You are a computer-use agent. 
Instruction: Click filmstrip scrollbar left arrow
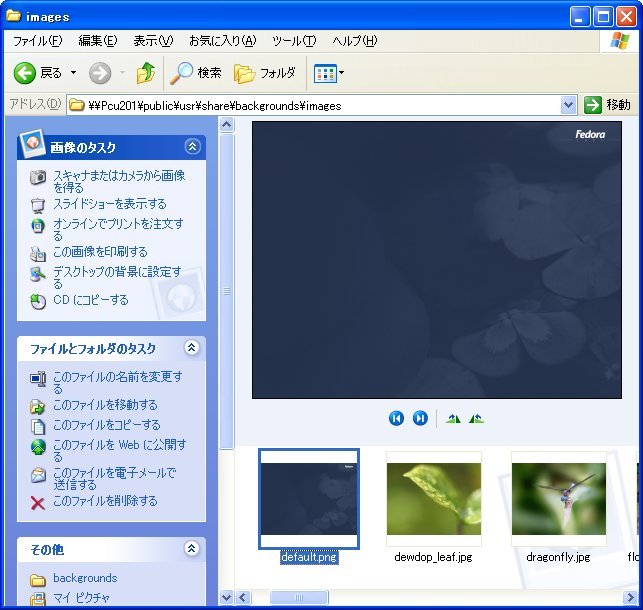click(x=243, y=597)
